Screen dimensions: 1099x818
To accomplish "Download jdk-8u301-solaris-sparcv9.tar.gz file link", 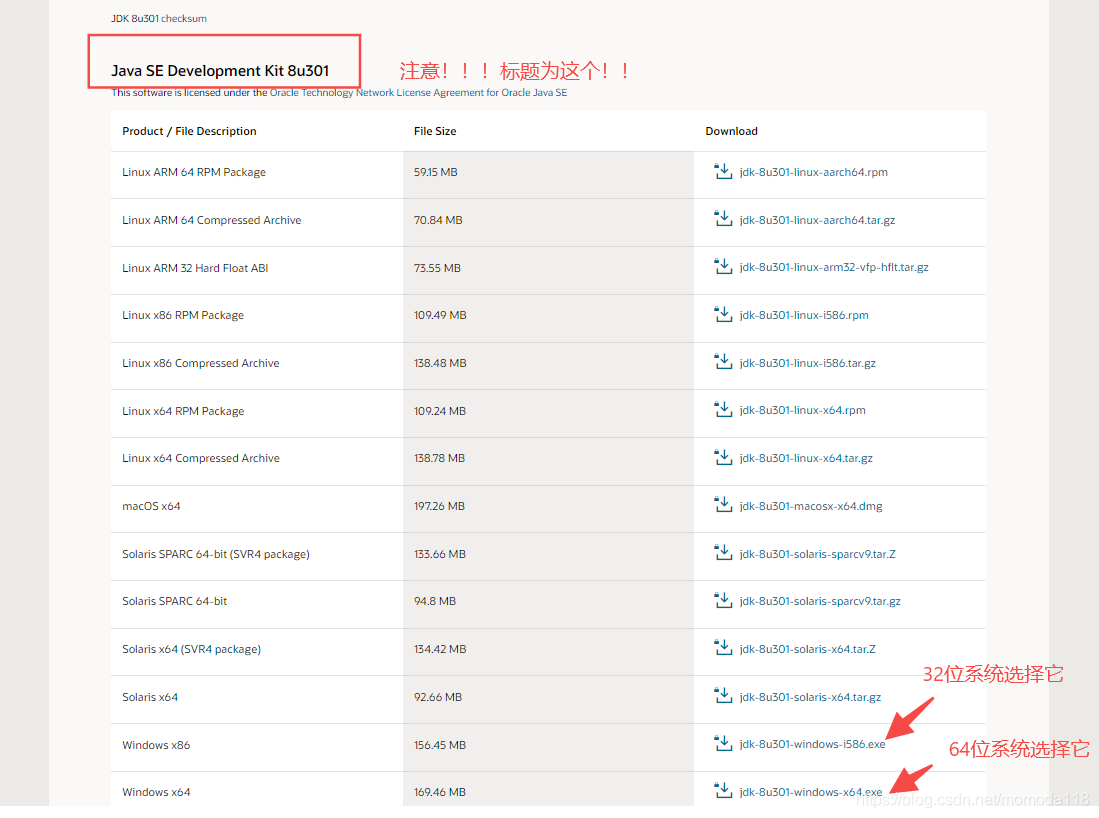I will [819, 601].
